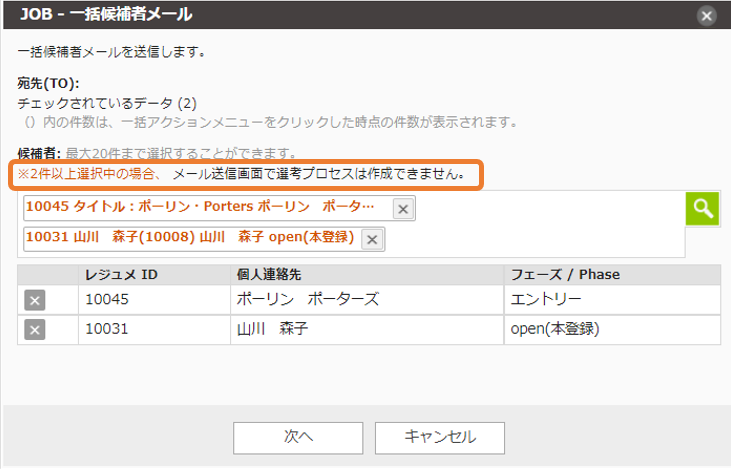Click the ポーリン ポーターズ contact cell
The image size is (731, 469).
(367, 300)
